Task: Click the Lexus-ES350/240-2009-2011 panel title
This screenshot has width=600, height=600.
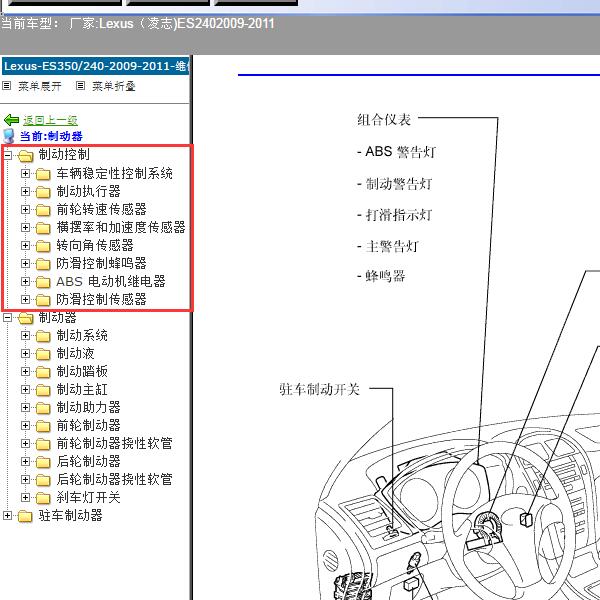Action: coord(96,66)
